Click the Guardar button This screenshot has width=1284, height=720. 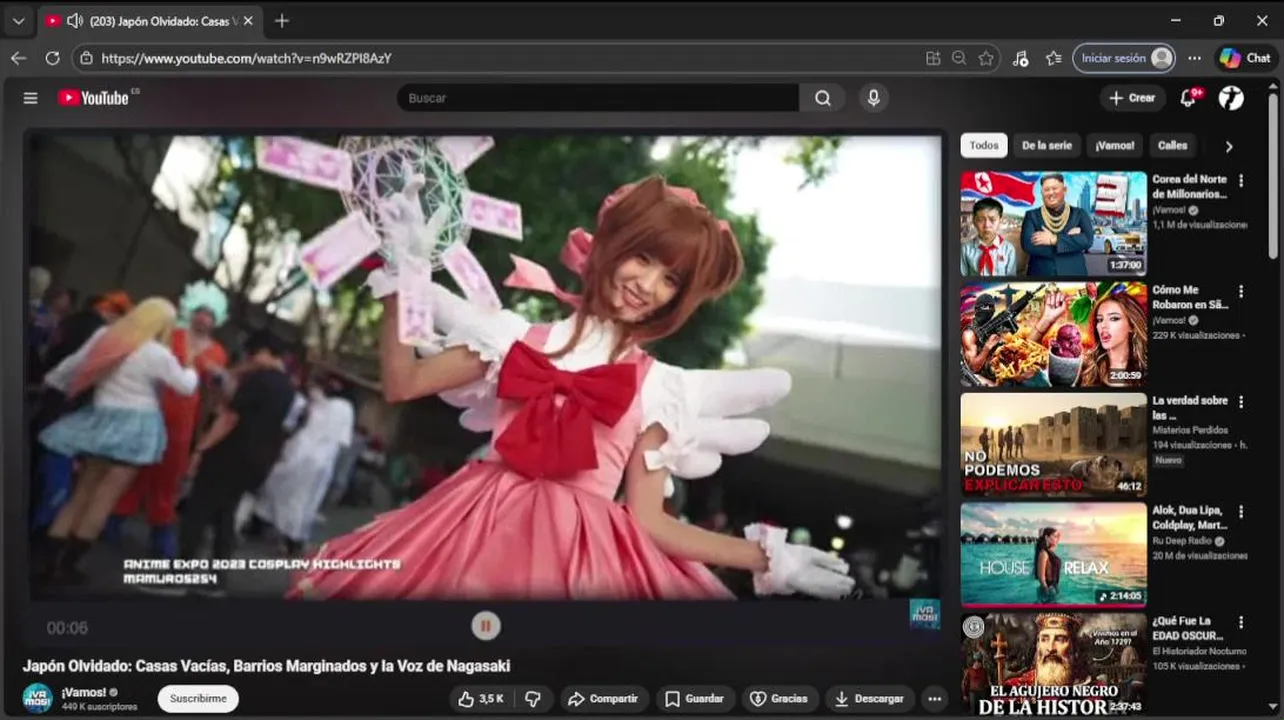tap(694, 698)
